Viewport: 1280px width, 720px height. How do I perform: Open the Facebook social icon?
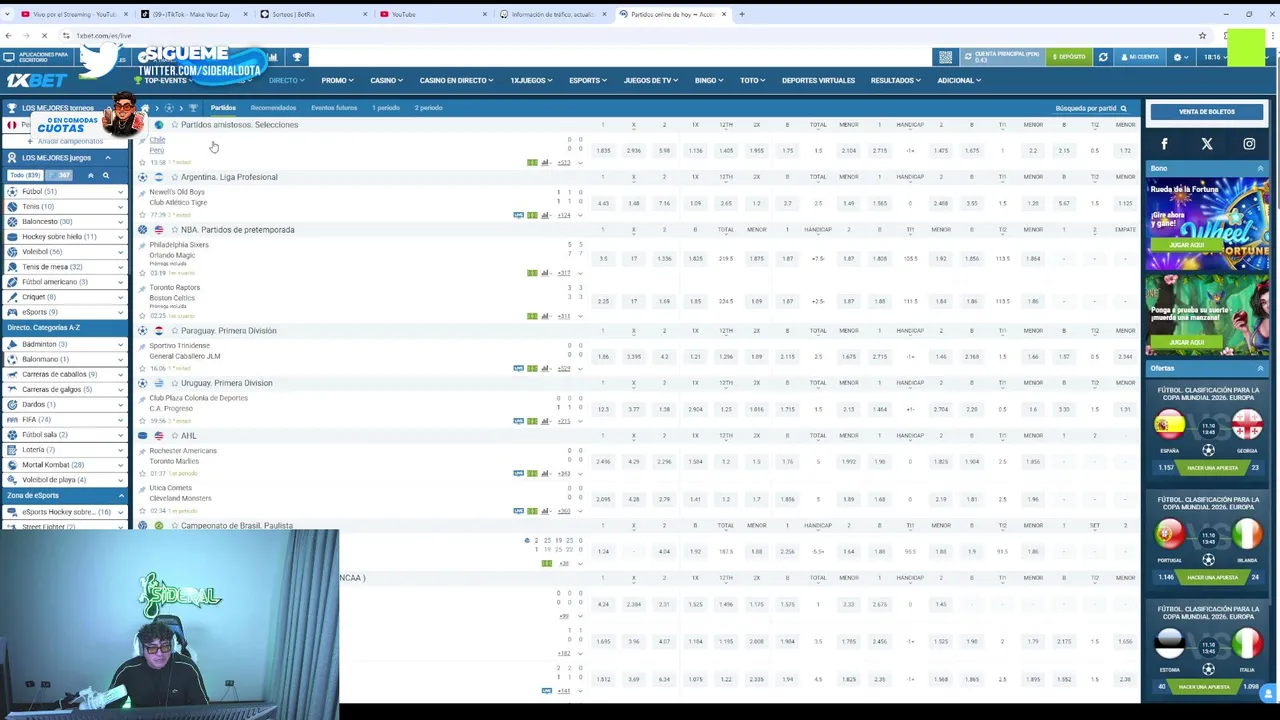coord(1164,144)
